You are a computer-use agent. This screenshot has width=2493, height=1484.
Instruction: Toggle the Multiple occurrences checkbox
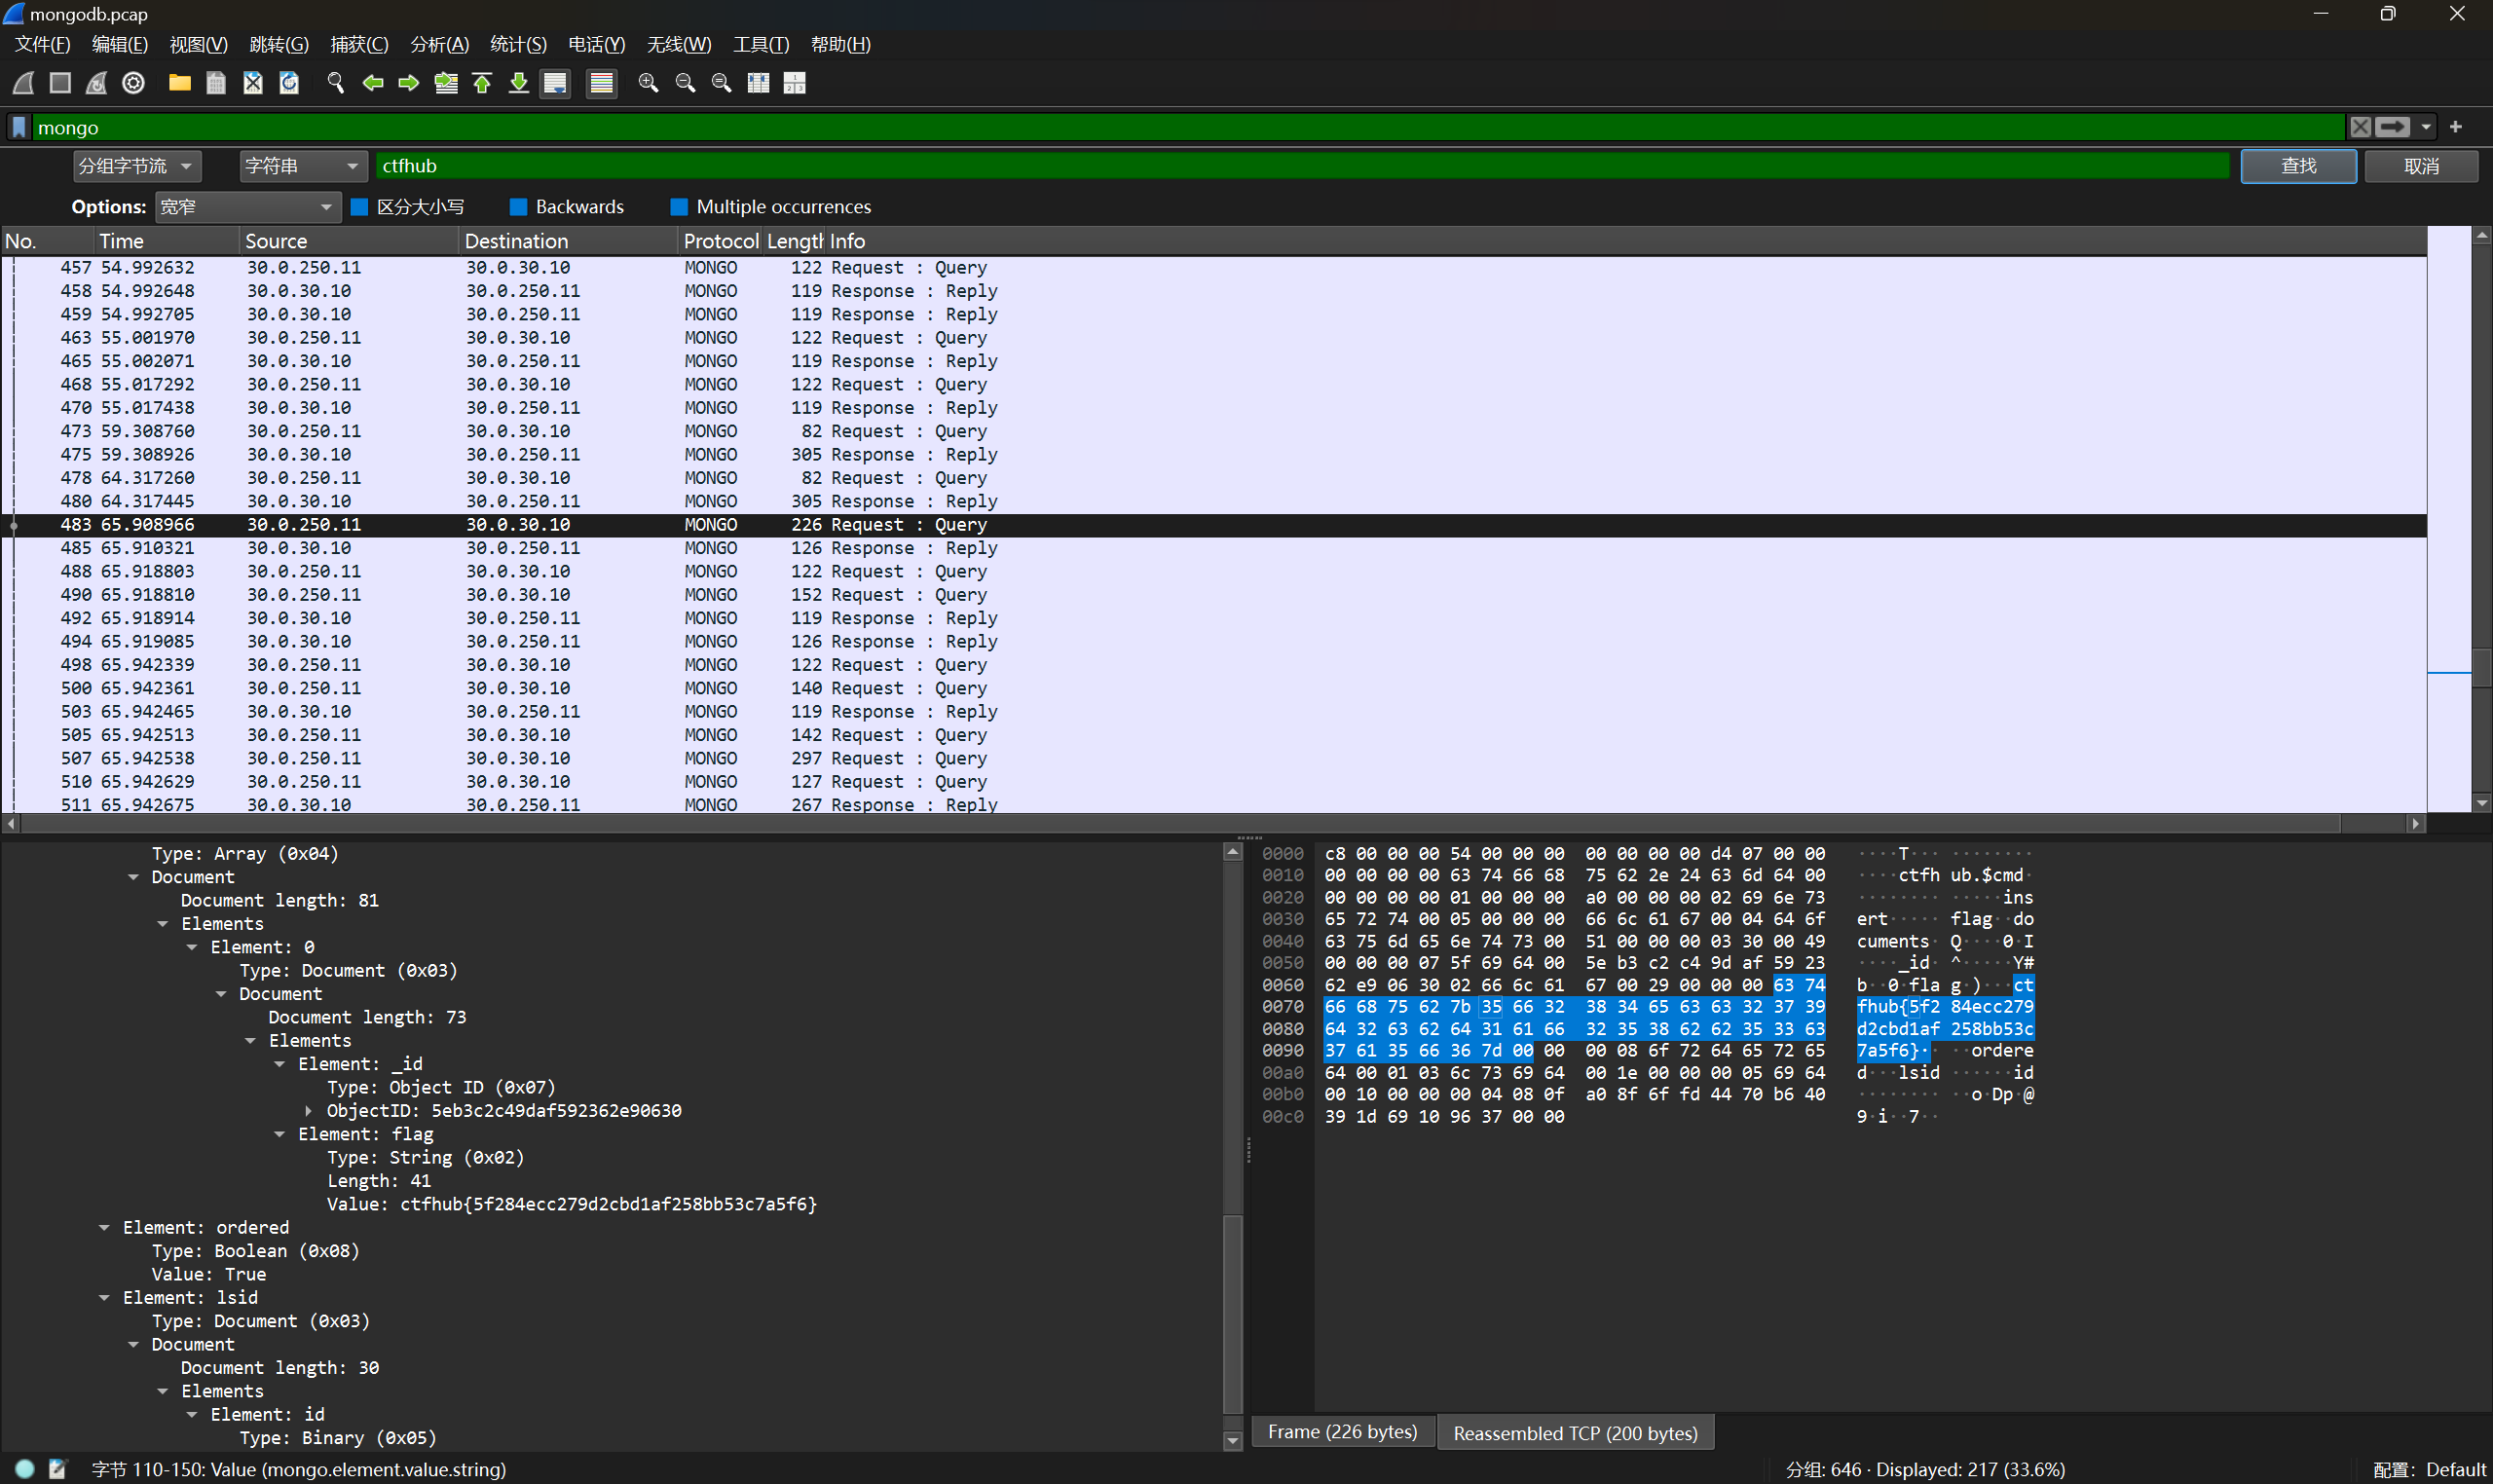coord(679,207)
